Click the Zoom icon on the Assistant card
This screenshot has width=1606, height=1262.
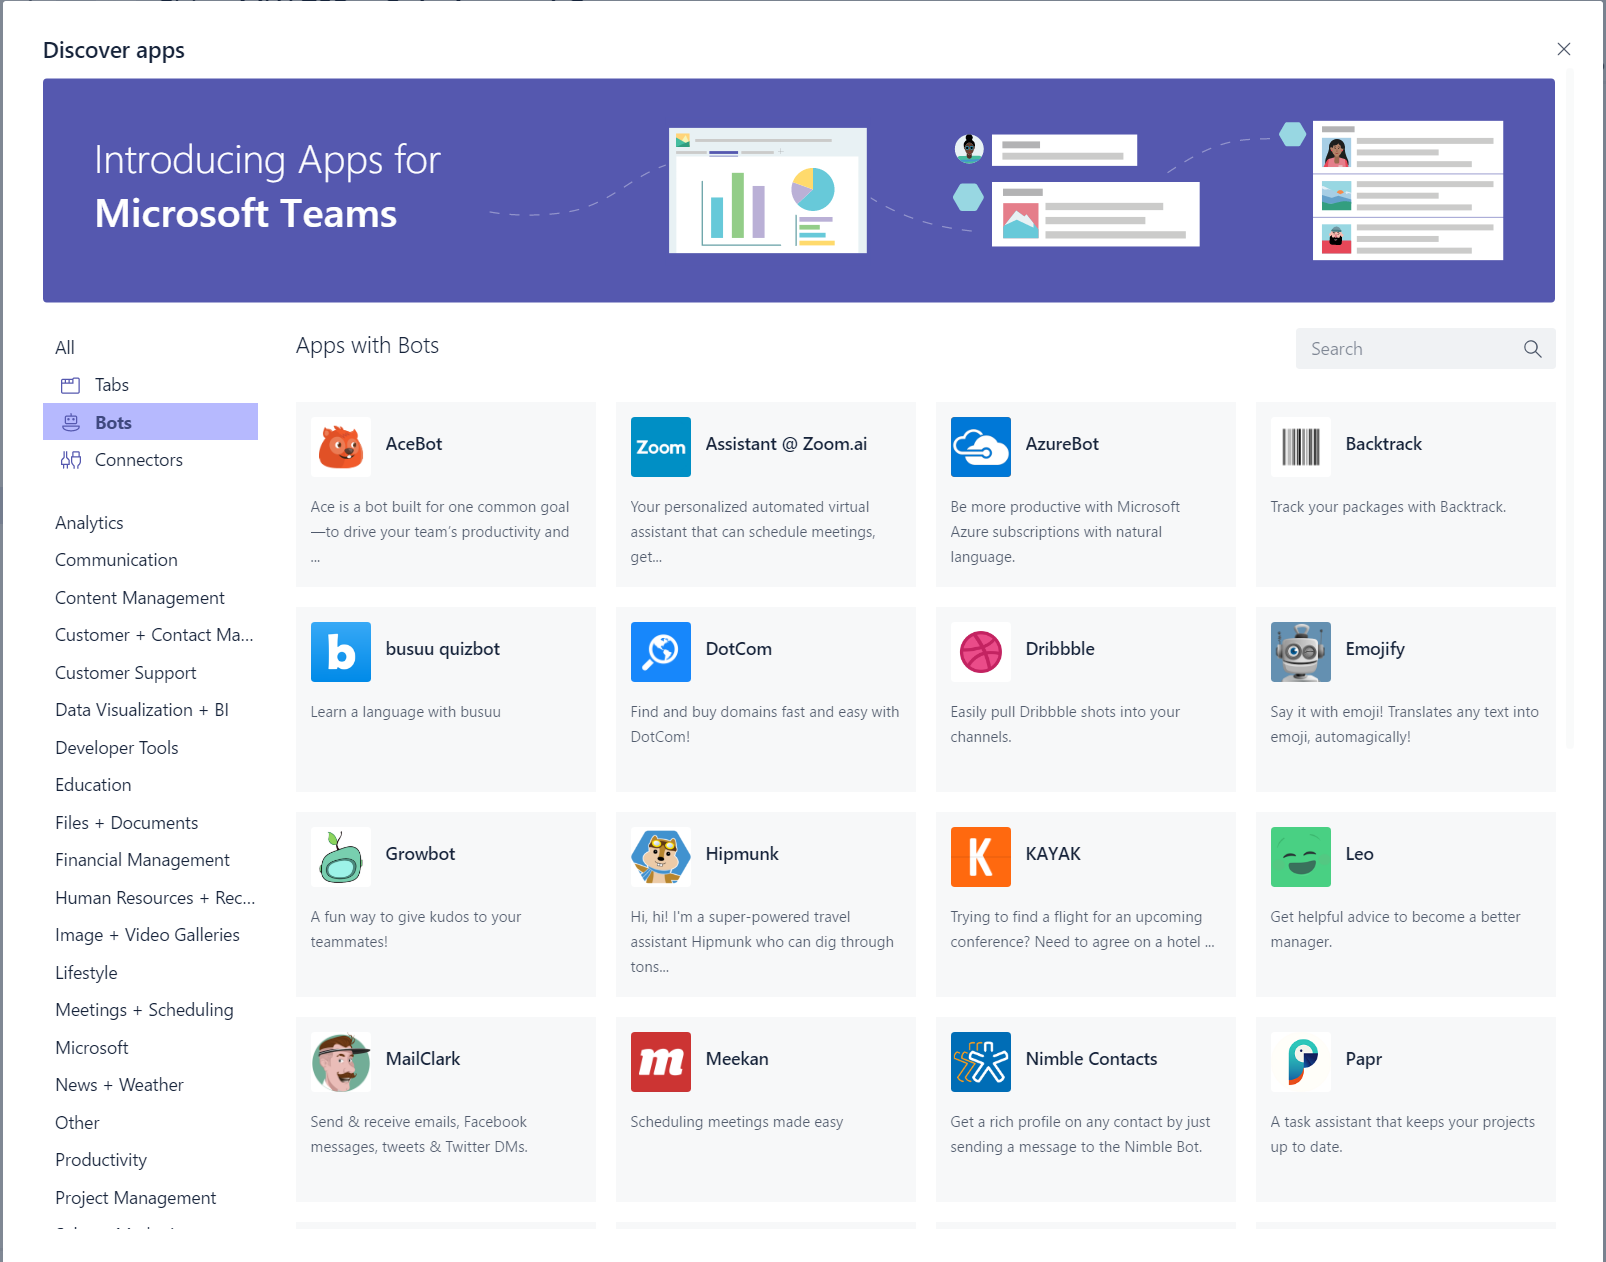[x=660, y=447]
